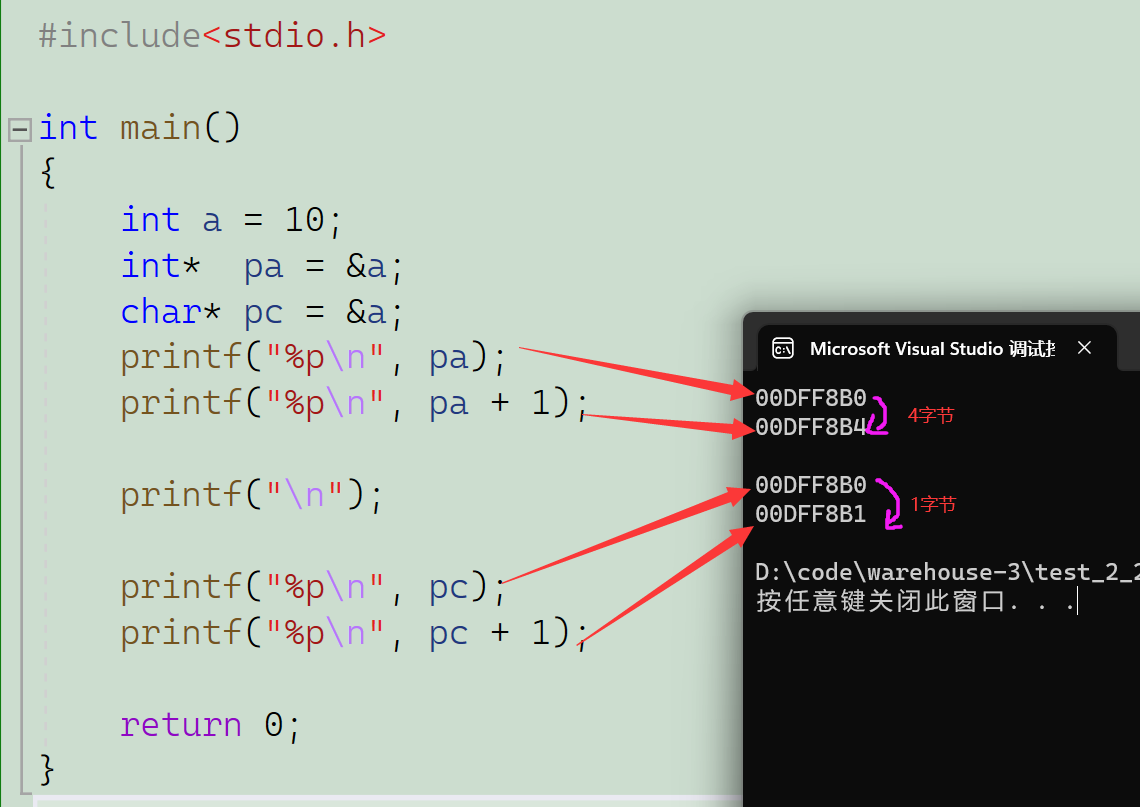Click the 'return 0;' statement

[209, 726]
